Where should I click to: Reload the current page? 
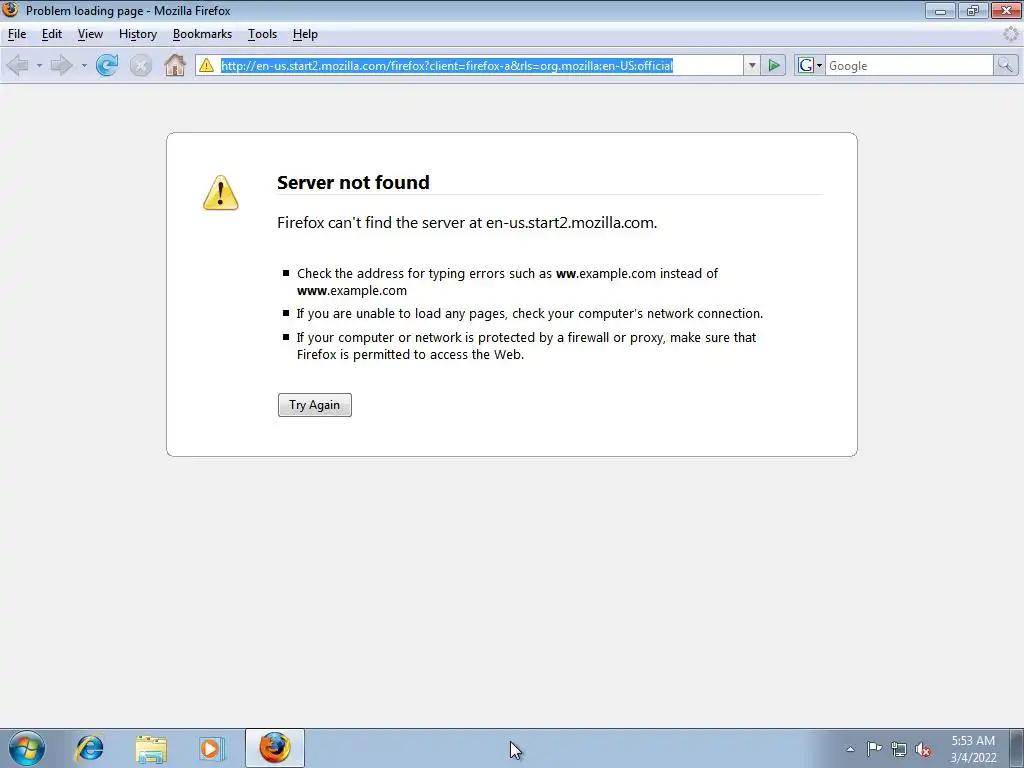click(107, 65)
